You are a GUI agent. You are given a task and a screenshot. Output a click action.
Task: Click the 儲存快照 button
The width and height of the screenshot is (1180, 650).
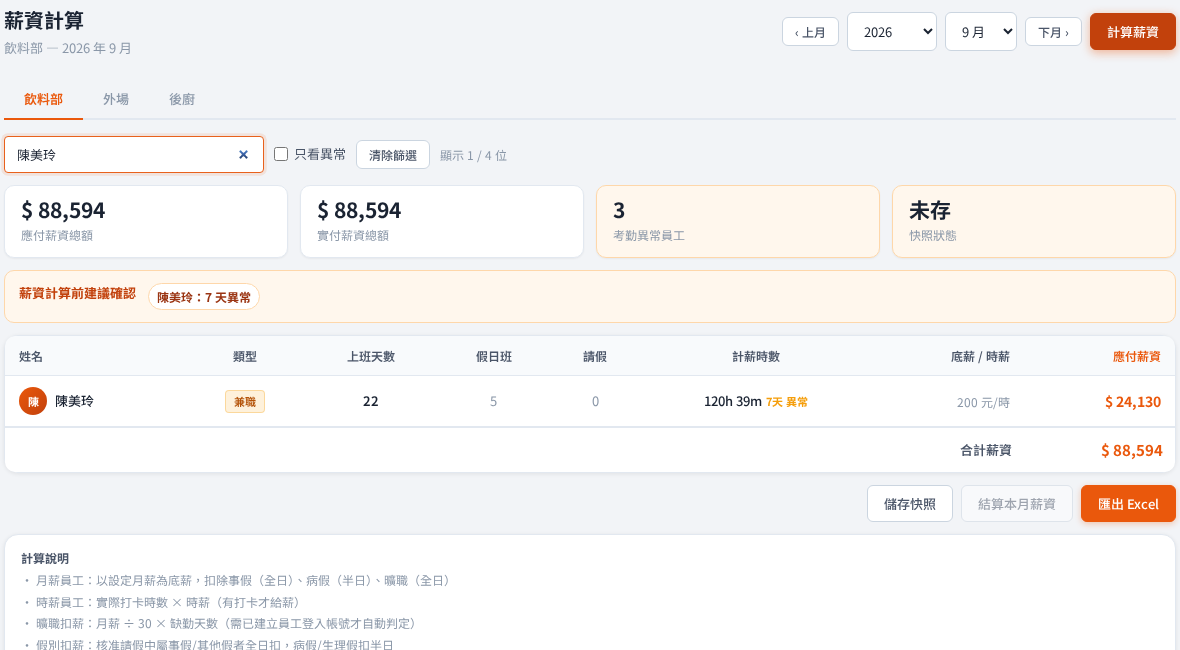pyautogui.click(x=910, y=504)
